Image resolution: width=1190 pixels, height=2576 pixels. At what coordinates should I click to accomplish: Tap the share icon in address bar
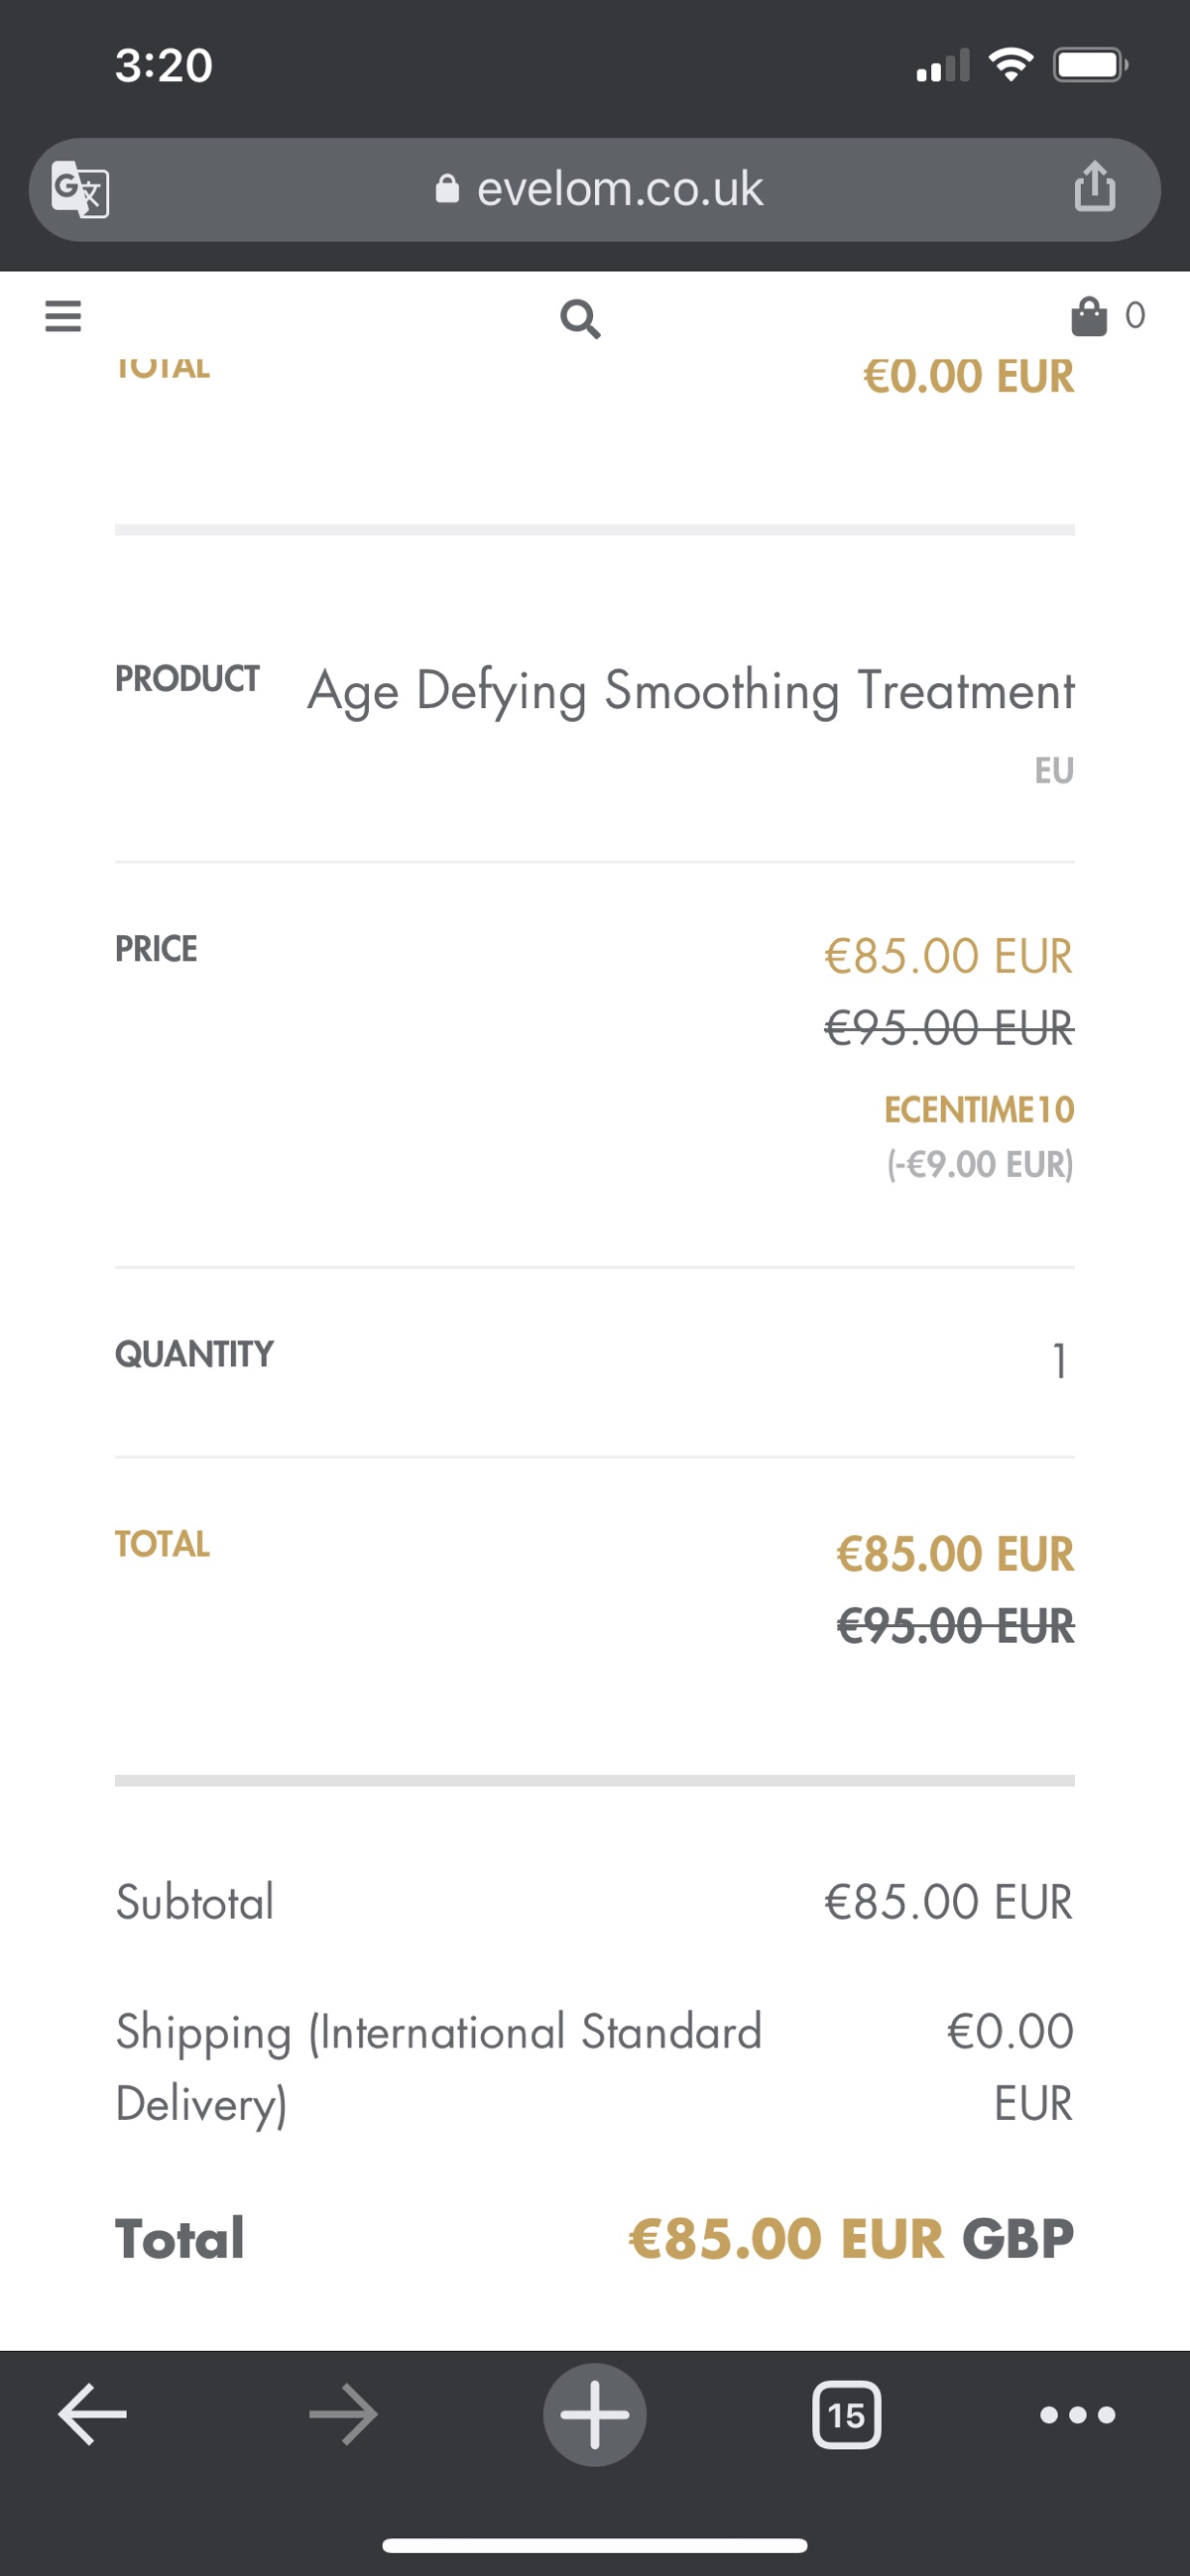click(x=1095, y=187)
